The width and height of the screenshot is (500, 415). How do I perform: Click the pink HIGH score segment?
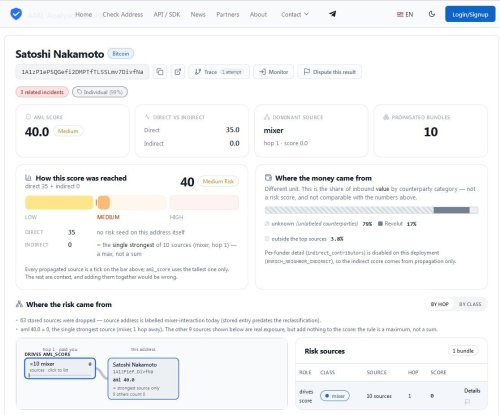click(x=204, y=202)
